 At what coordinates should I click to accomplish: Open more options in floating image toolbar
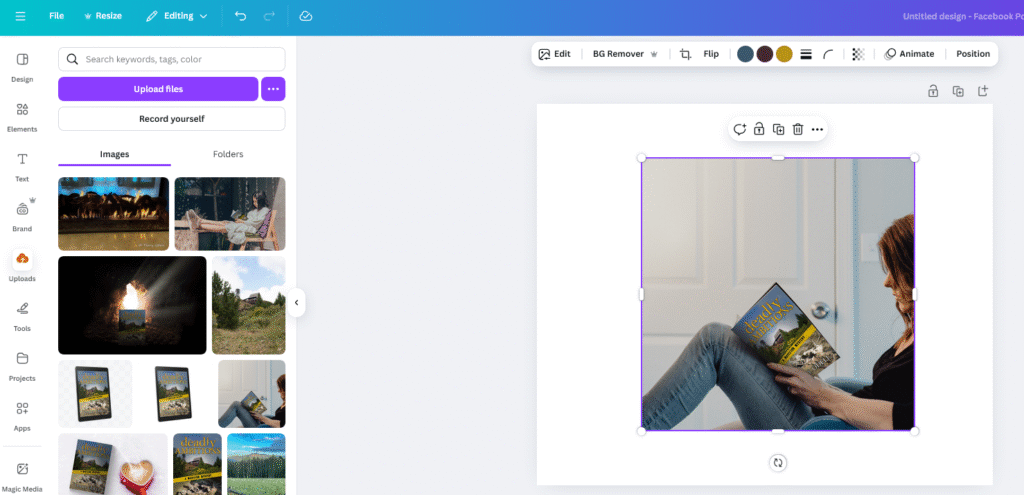point(817,129)
